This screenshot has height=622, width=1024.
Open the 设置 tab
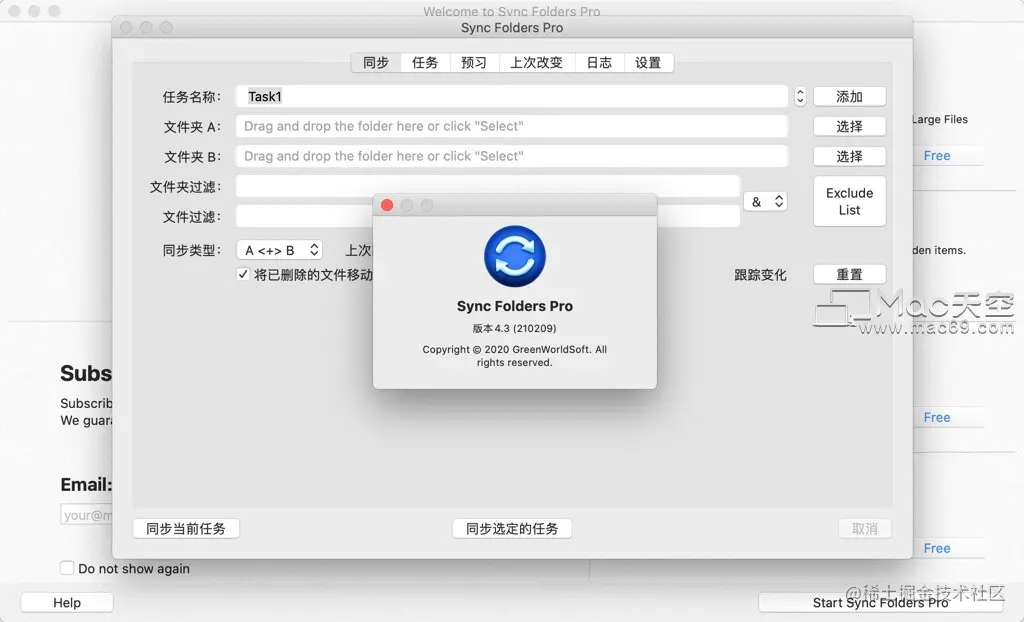(648, 63)
